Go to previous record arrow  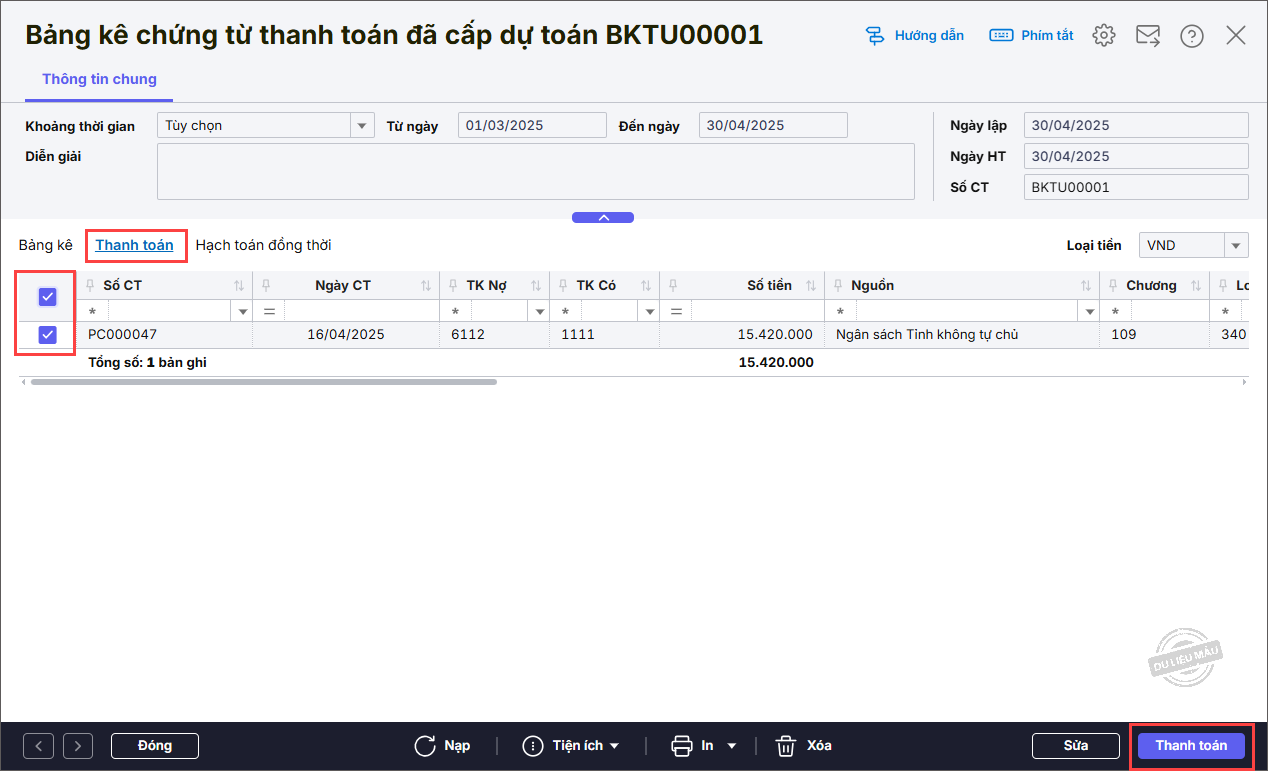coord(38,746)
